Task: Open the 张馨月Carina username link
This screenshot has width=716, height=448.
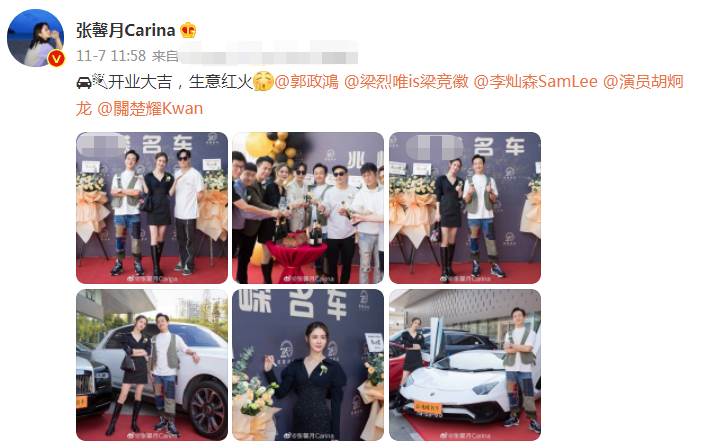Action: [x=126, y=31]
